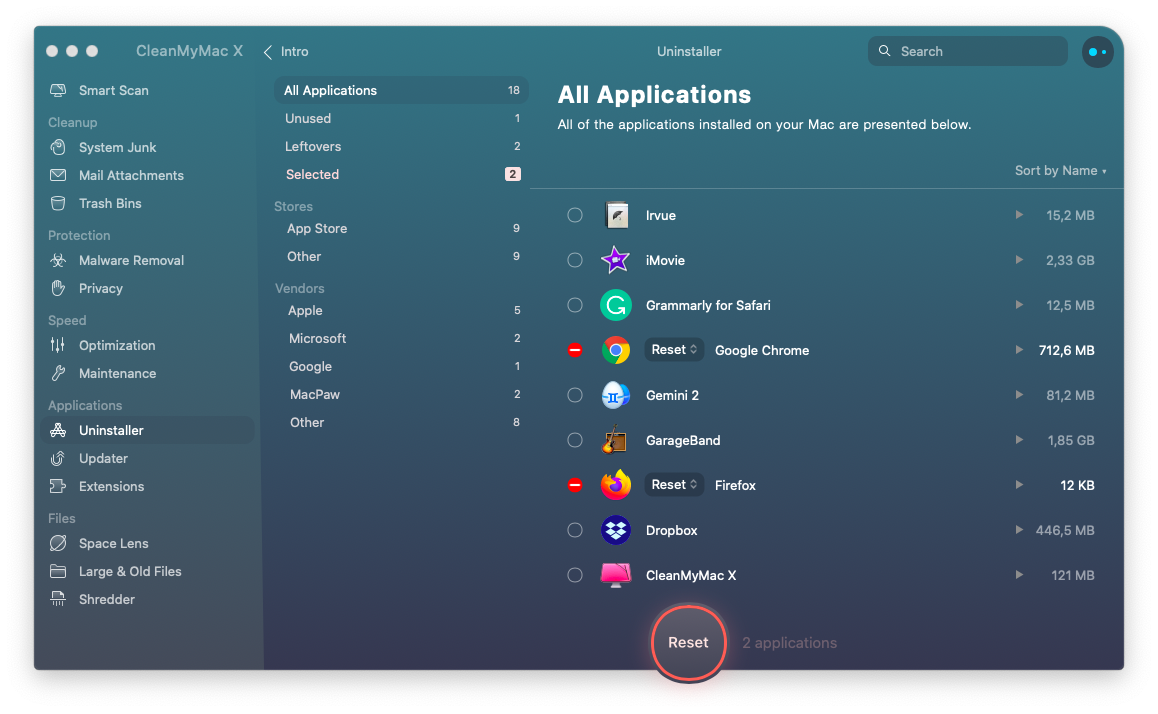
Task: Open Other under Stores
Action: click(x=401, y=256)
